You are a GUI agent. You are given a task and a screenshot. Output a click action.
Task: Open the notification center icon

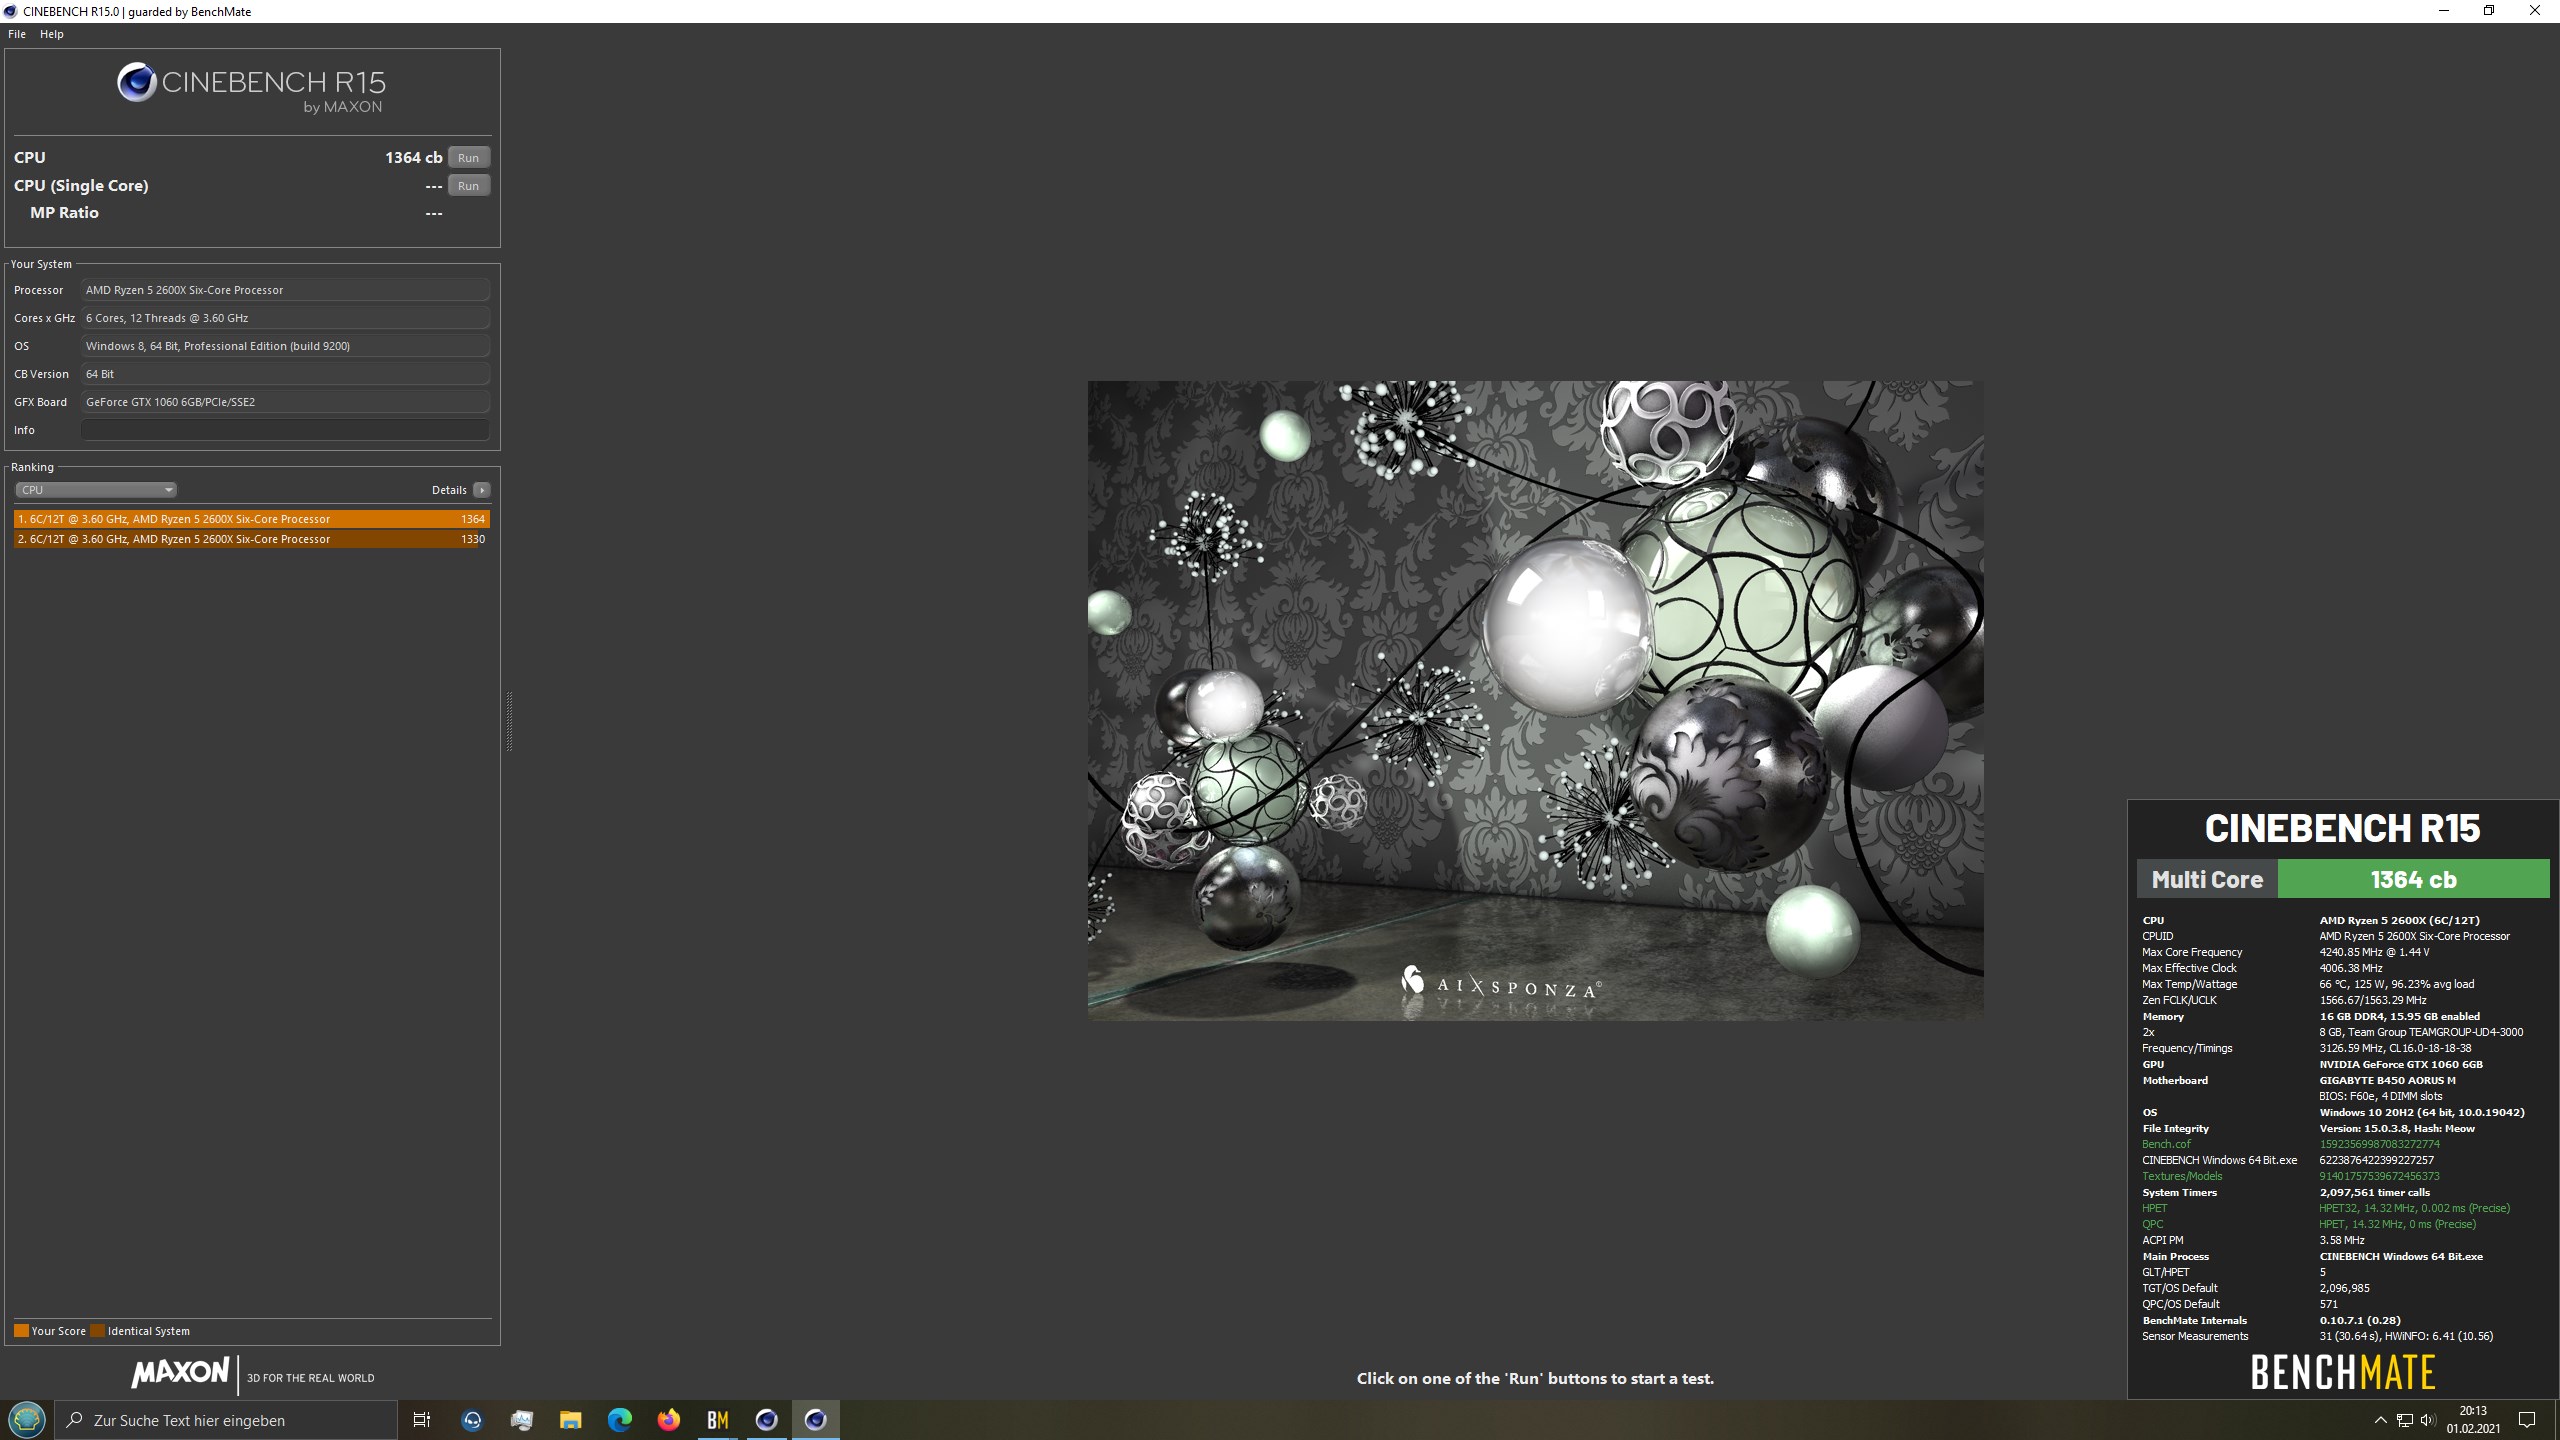click(2527, 1420)
